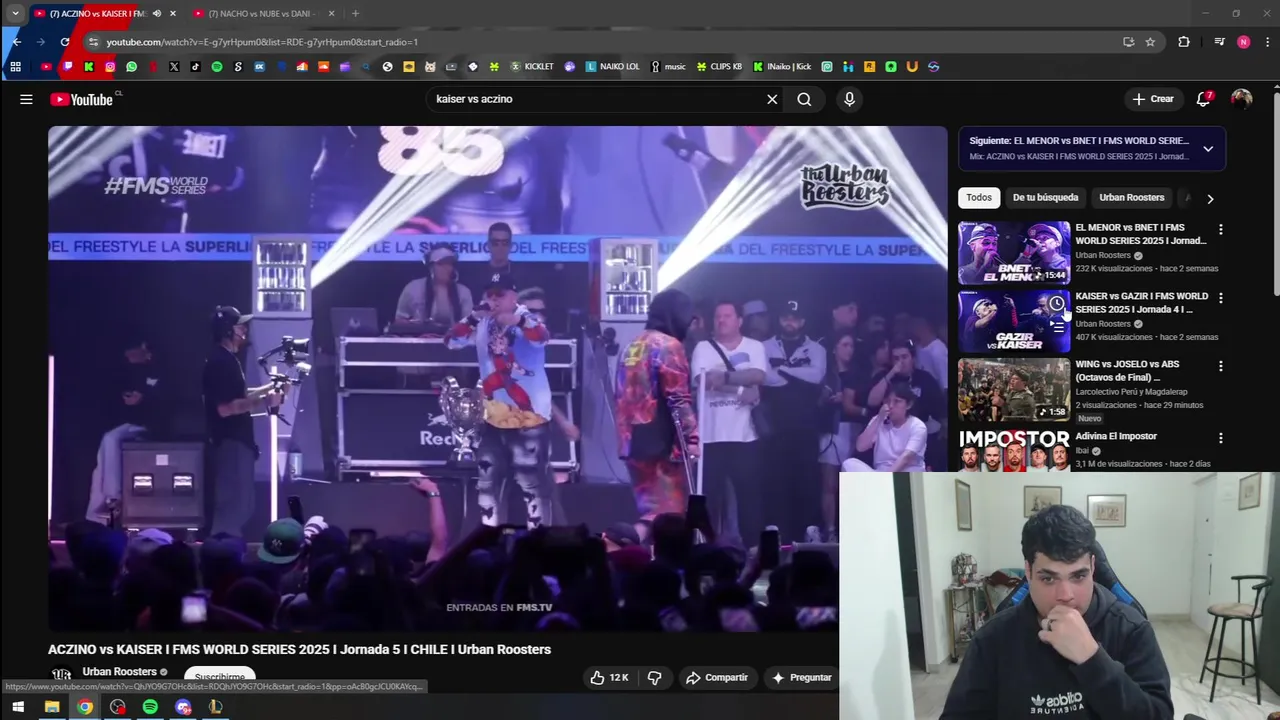Screen dimensions: 1280x720
Task: Switch to NACHO vs NUBE vs DANI tab
Action: (263, 13)
